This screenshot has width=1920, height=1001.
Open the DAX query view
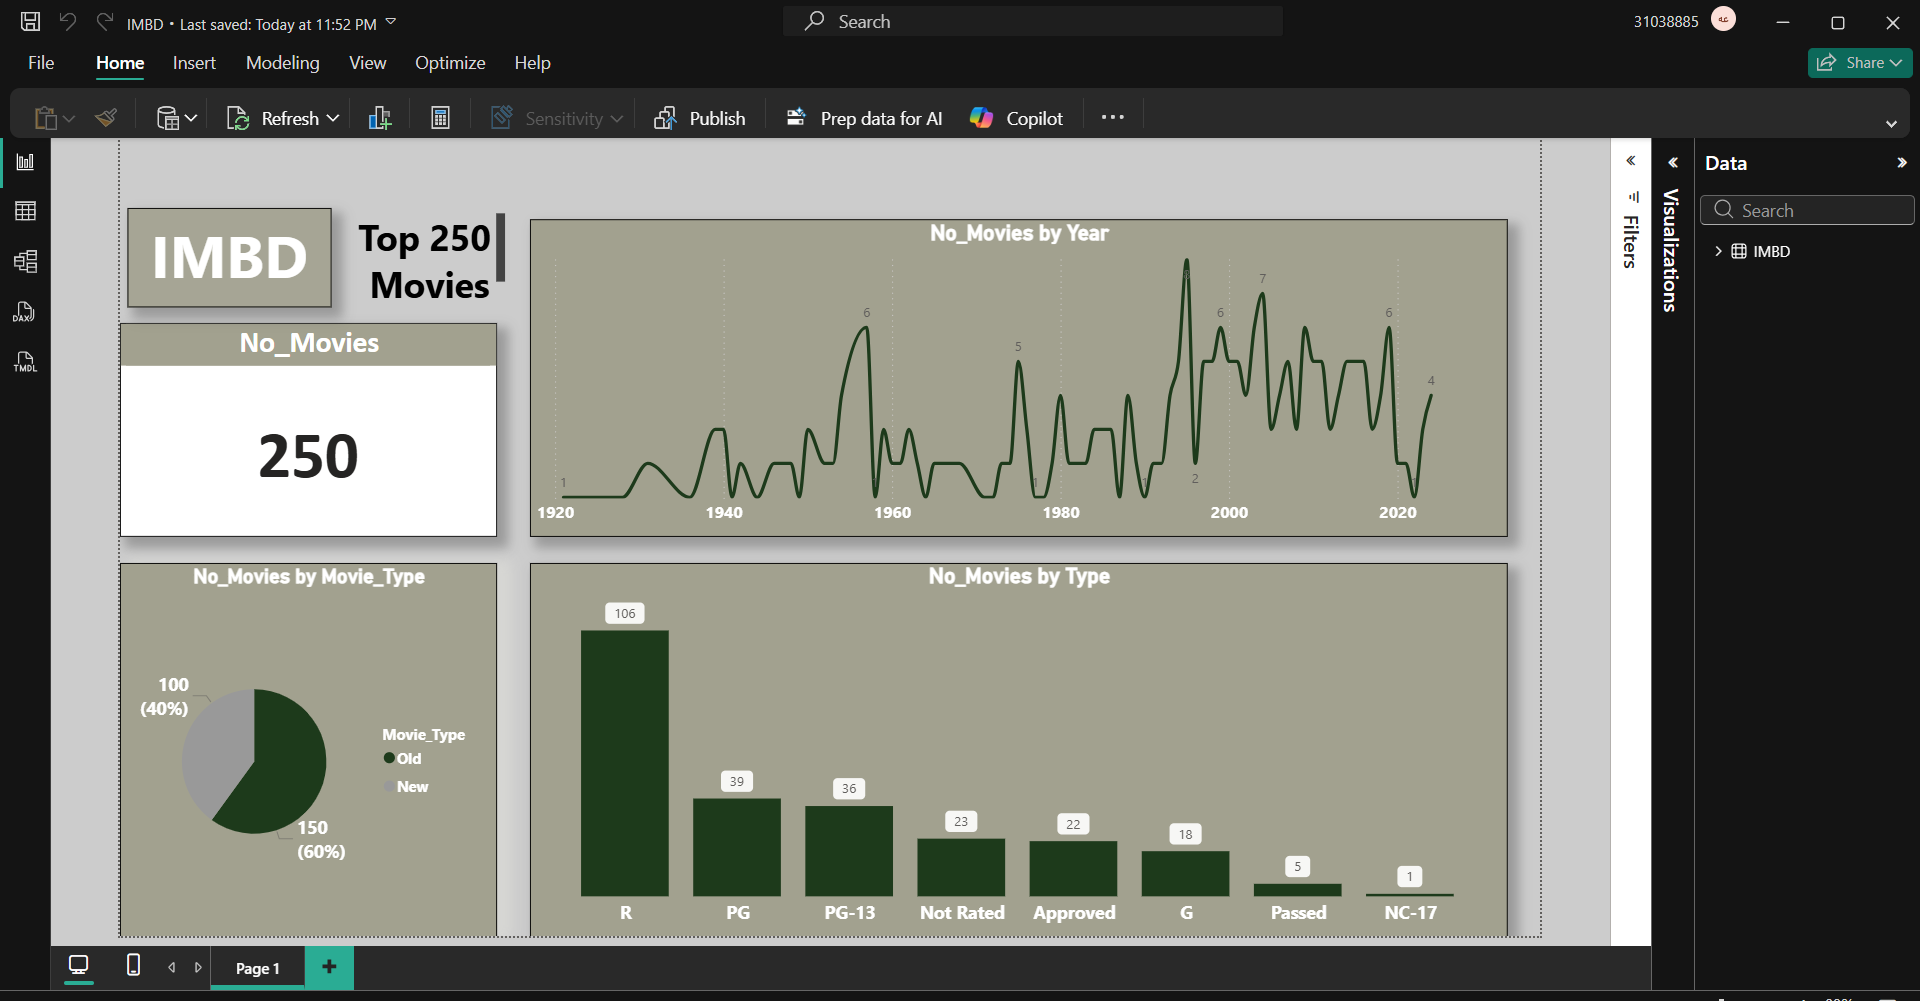coord(25,312)
